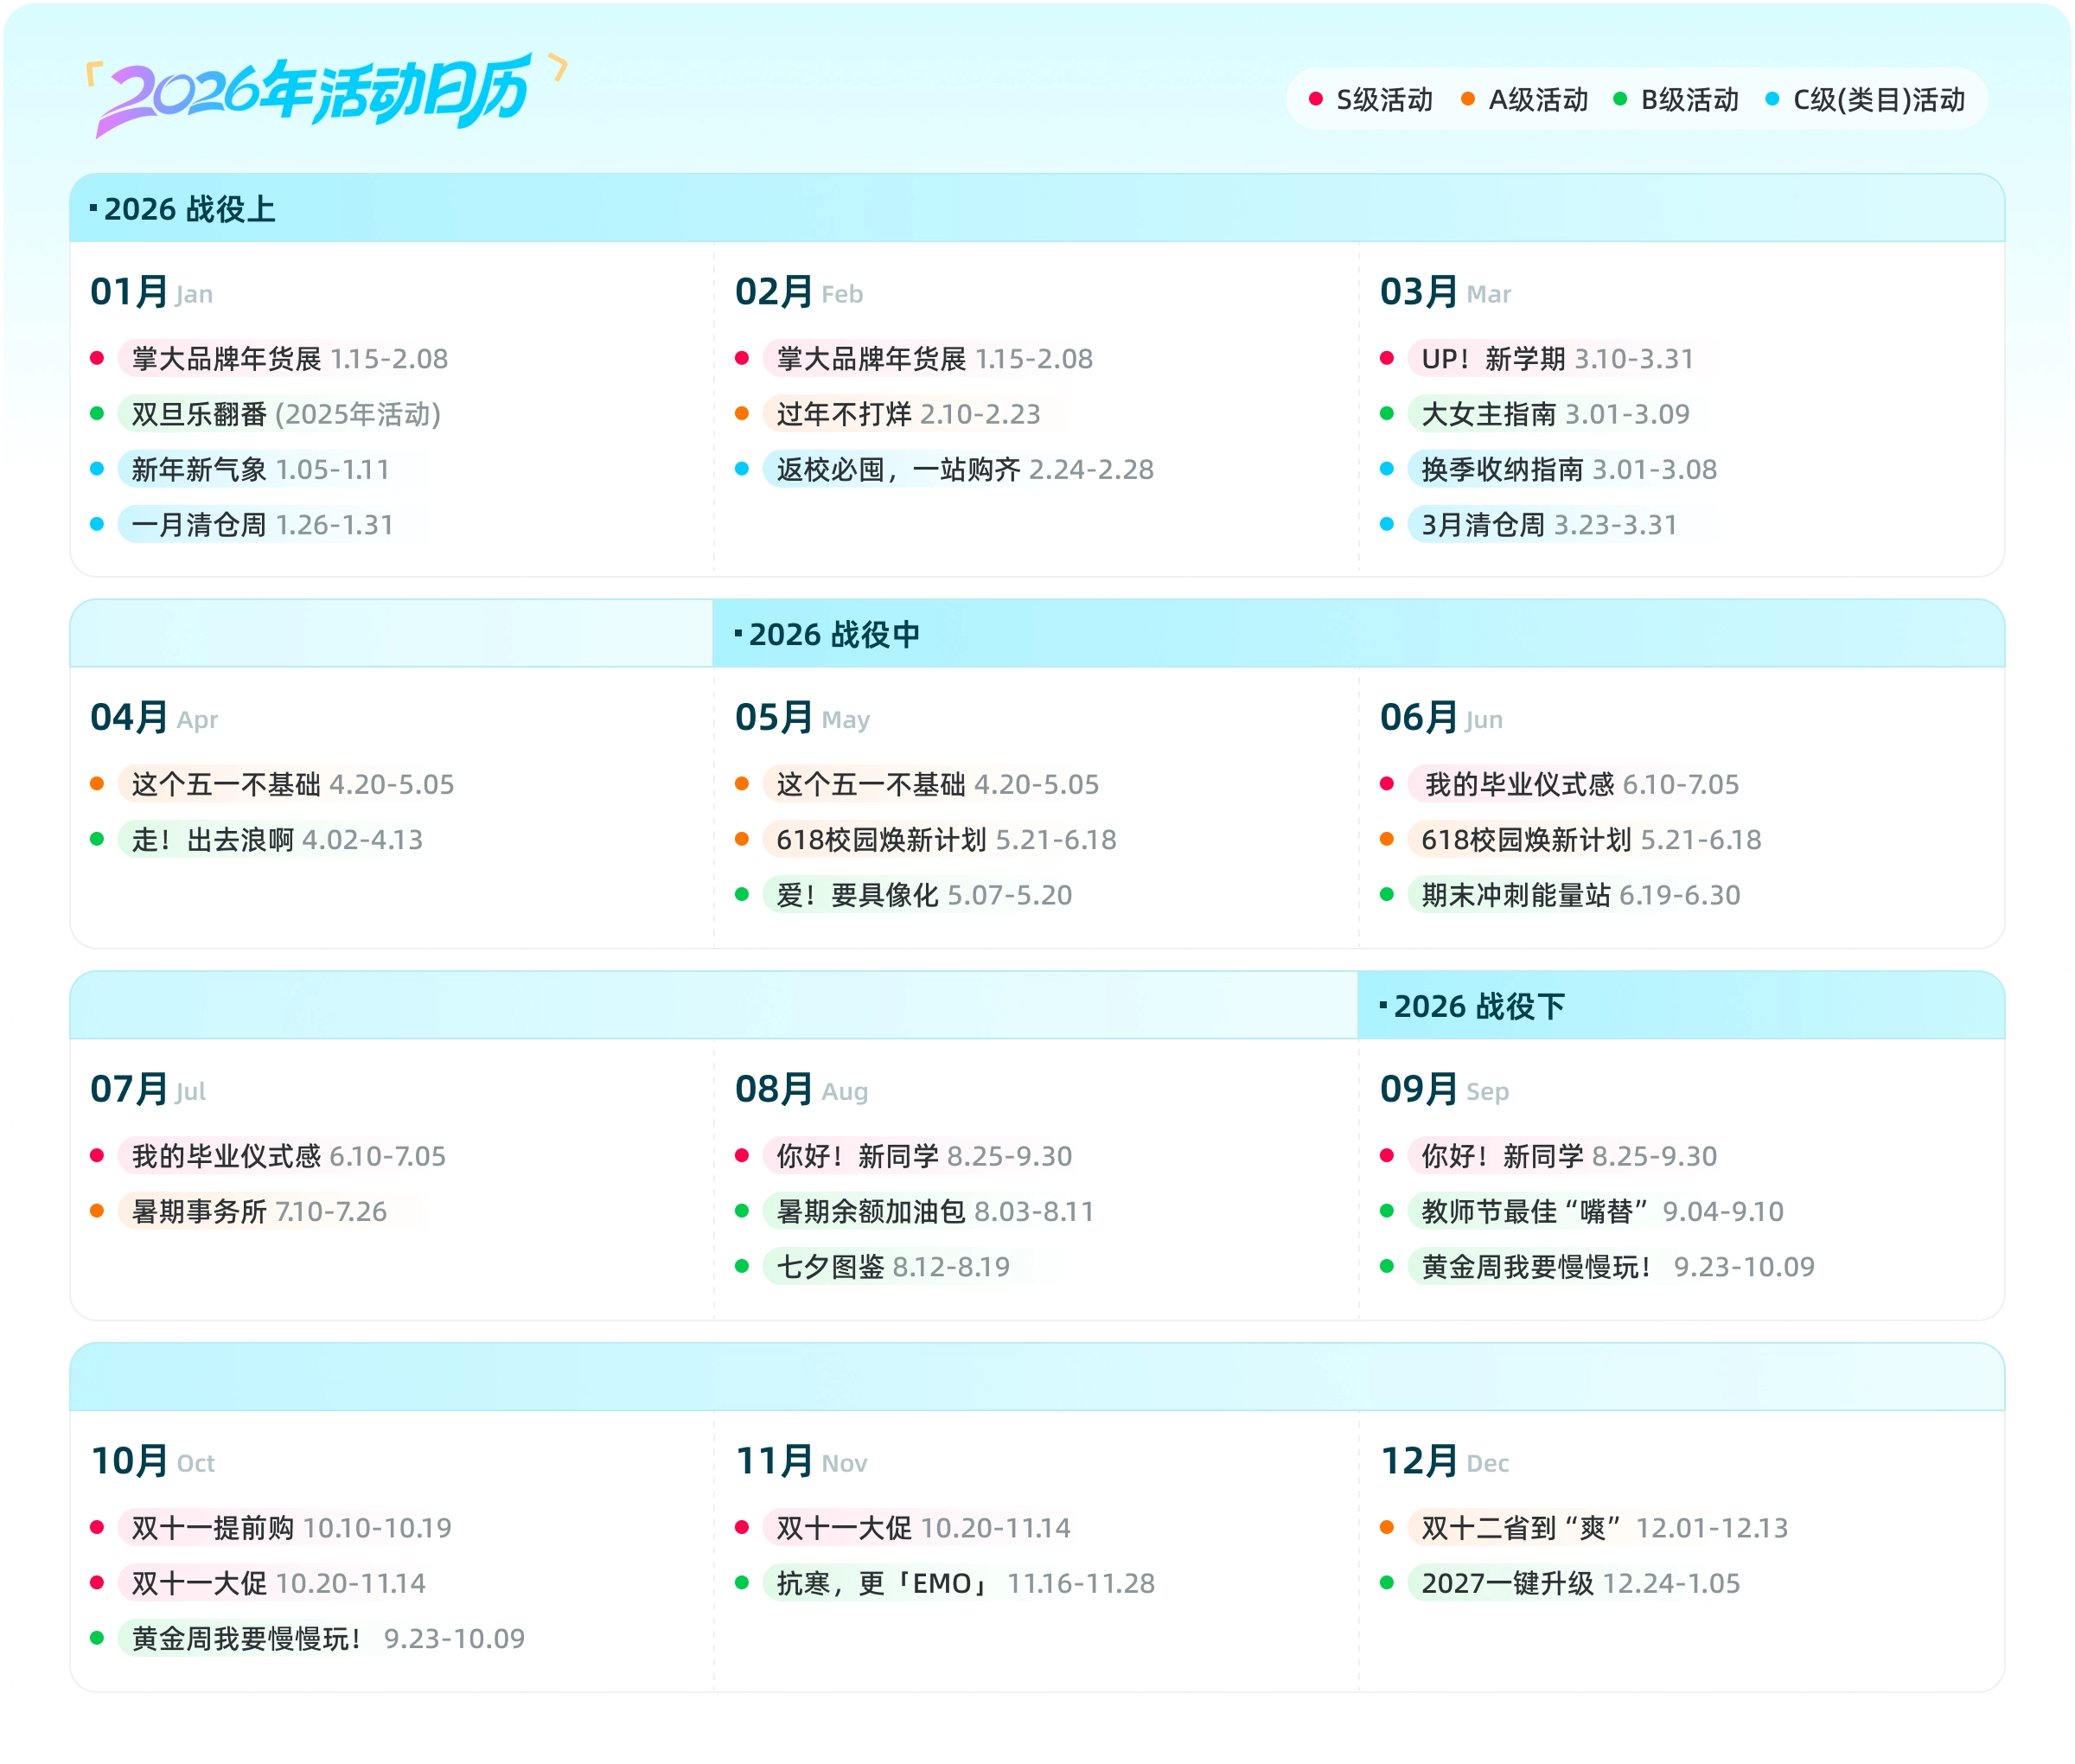Click the 暑期事务所 event in July
Image resolution: width=2075 pixels, height=1764 pixels.
click(199, 1212)
